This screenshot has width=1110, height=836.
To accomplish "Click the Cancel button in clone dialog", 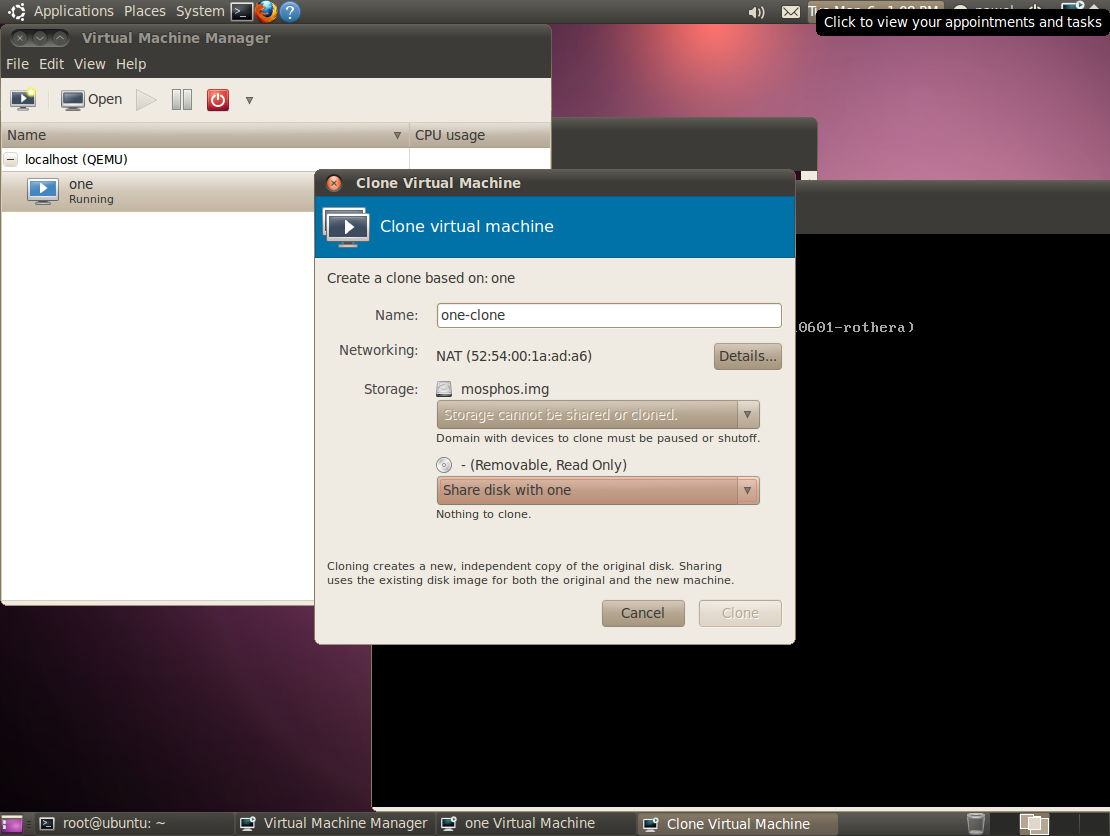I will (x=643, y=613).
